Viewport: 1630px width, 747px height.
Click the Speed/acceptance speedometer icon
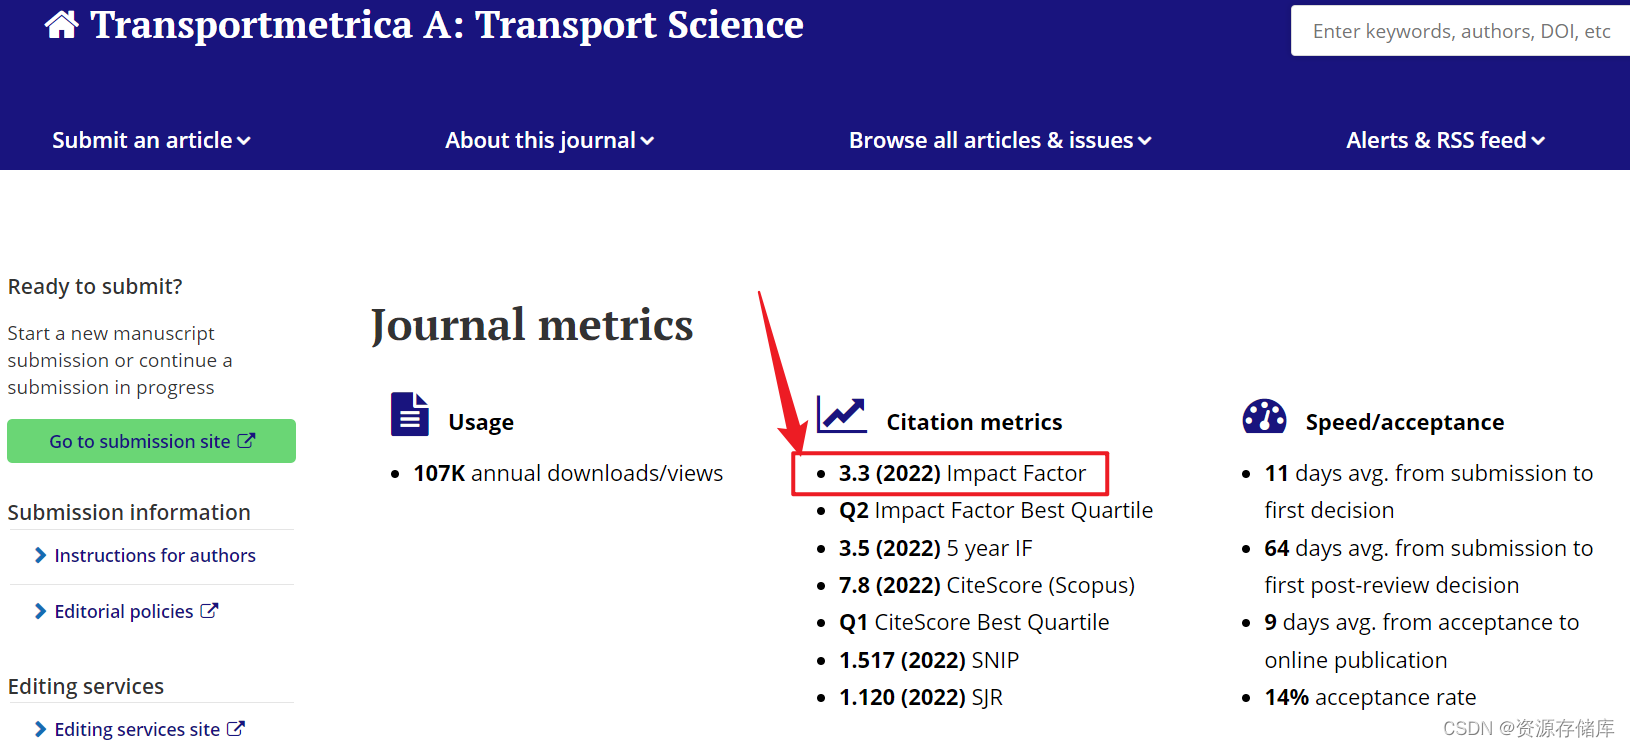click(x=1265, y=416)
